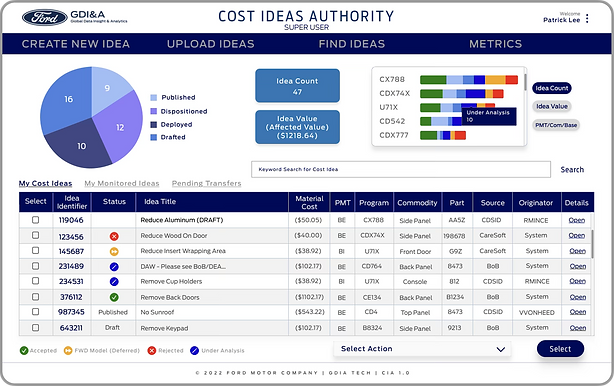Click the blue Under Analysis icon for idea 234531
Image resolution: width=614 pixels, height=386 pixels.
point(114,281)
